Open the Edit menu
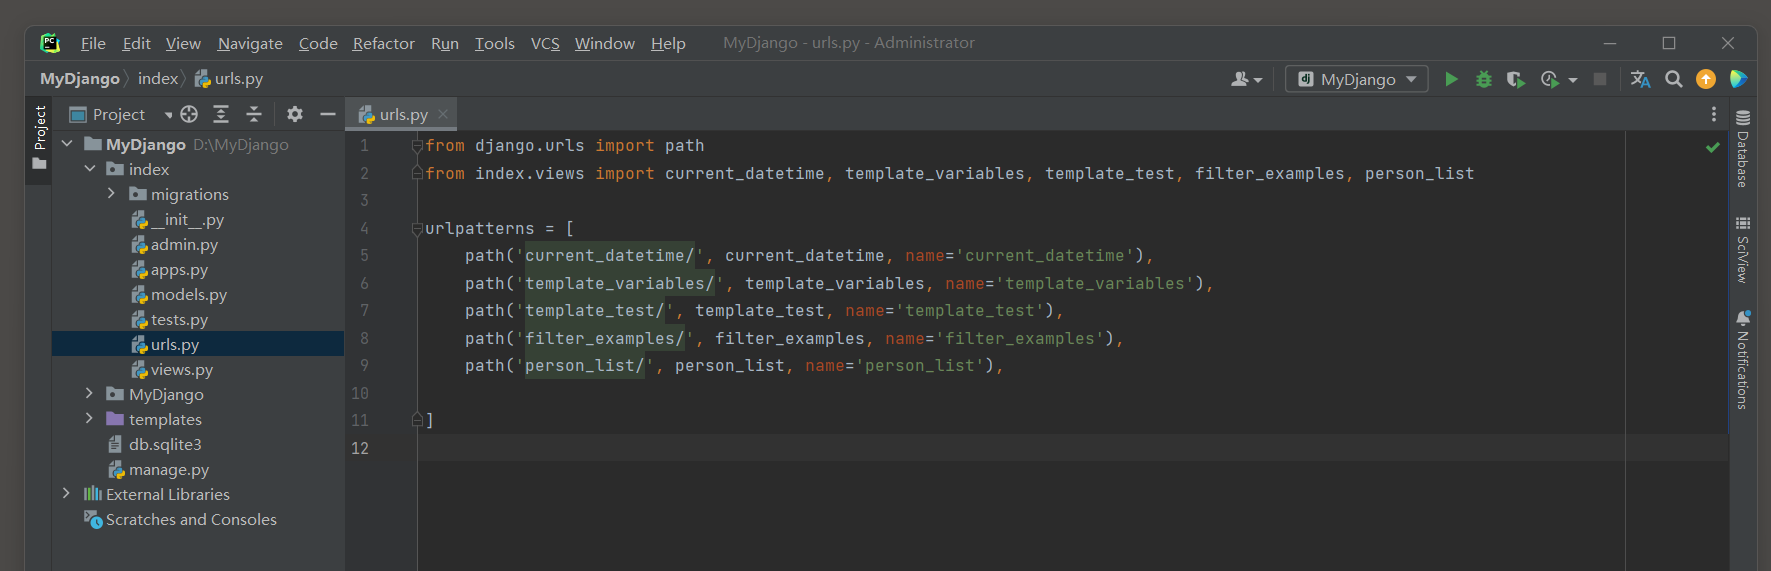 [x=136, y=43]
